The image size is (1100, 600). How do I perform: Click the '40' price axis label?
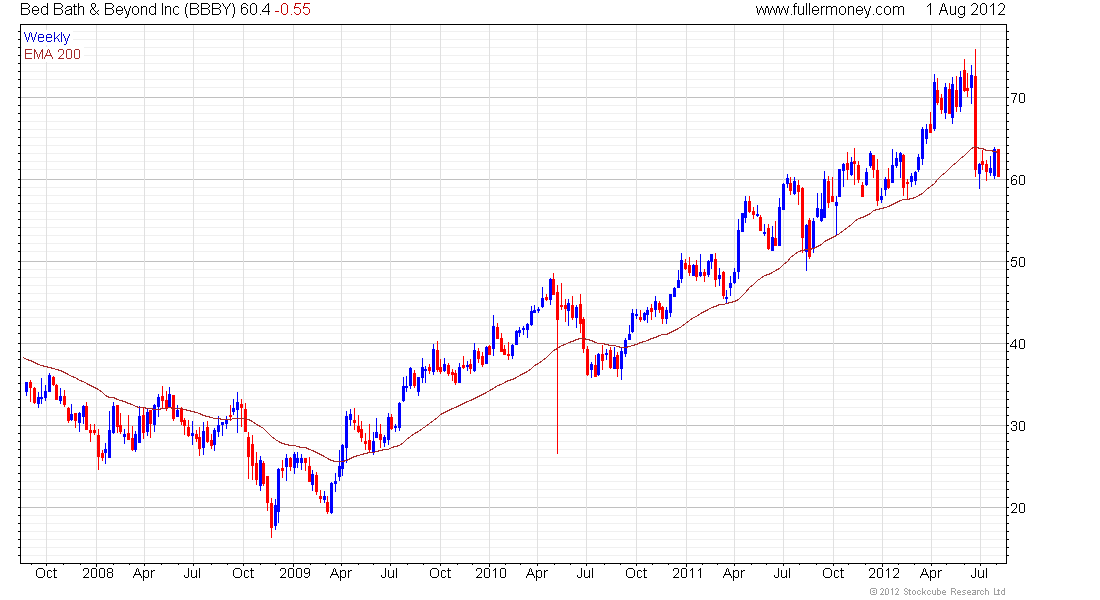click(x=1017, y=344)
